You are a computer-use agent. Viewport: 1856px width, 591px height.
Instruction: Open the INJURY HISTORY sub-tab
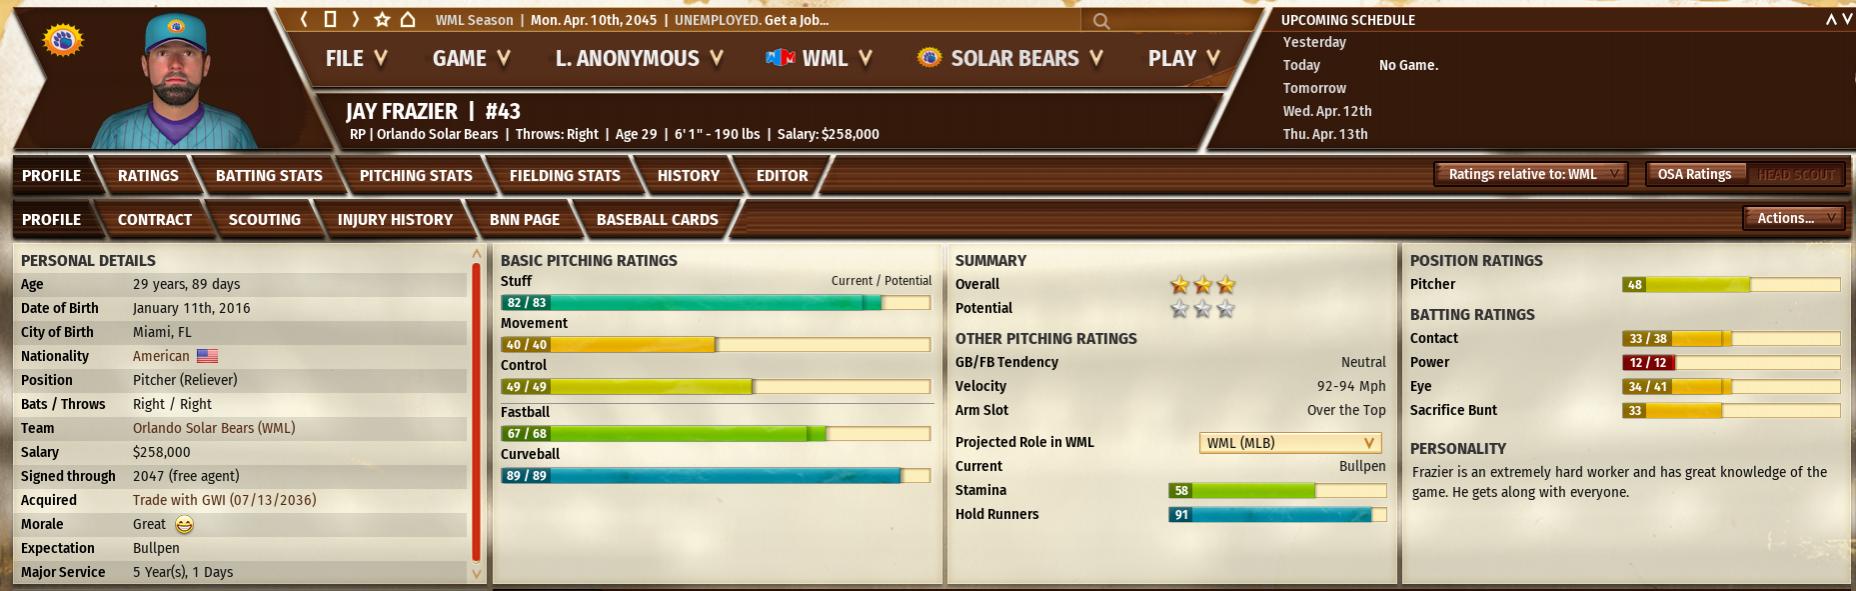(x=395, y=219)
